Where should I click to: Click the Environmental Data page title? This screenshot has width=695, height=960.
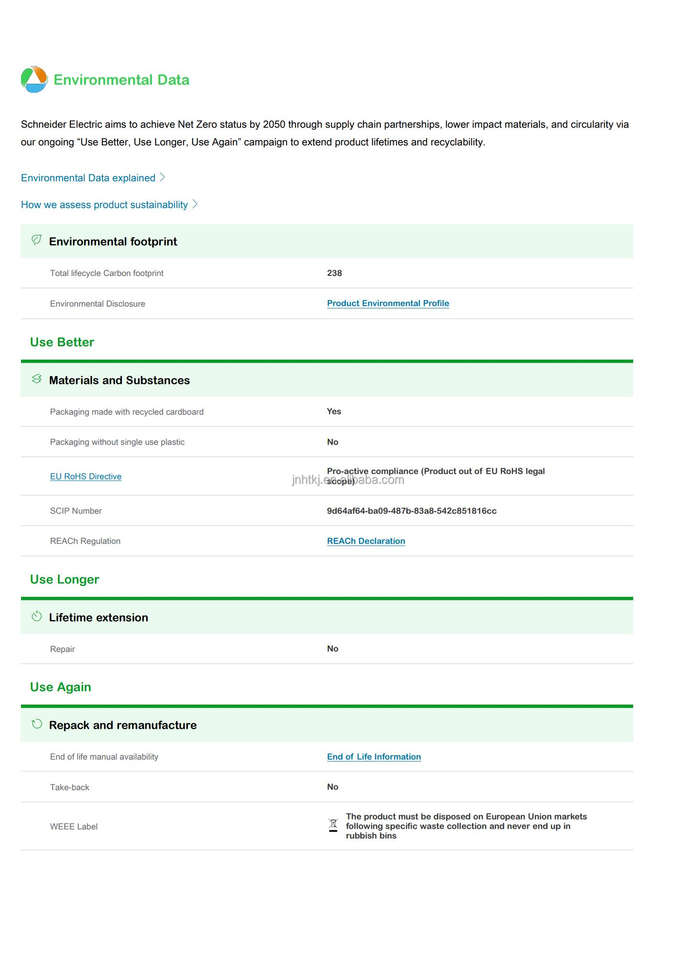click(121, 80)
